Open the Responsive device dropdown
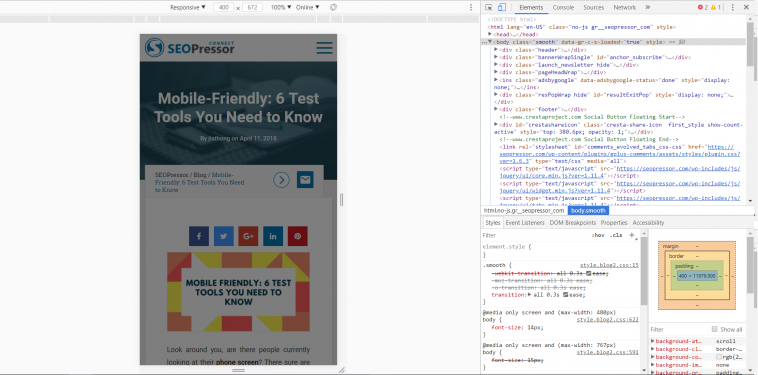 click(x=188, y=7)
